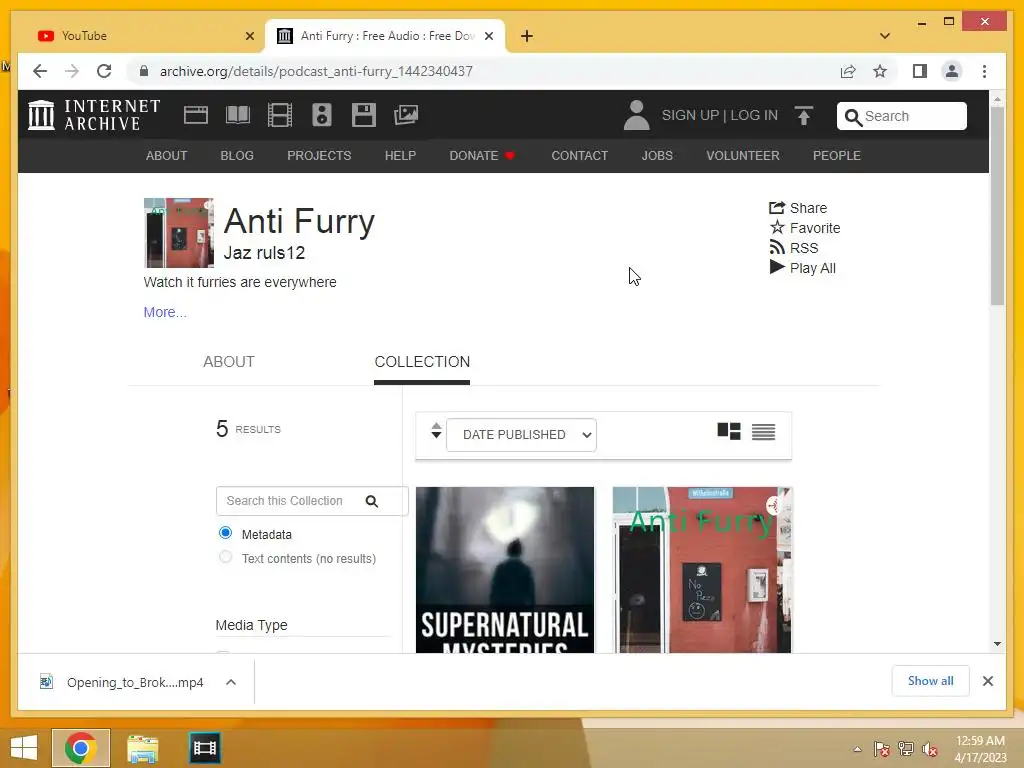Toggle the sort direction arrows
1024x768 pixels.
click(436, 431)
